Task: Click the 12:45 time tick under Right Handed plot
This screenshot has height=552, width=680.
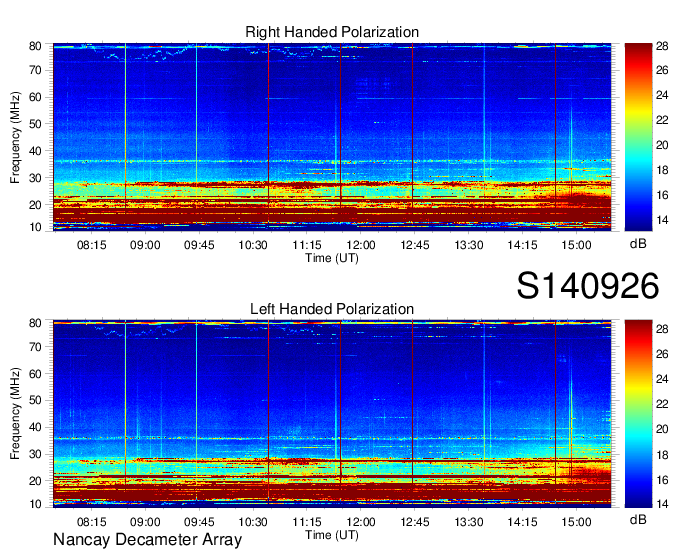Action: pos(415,245)
